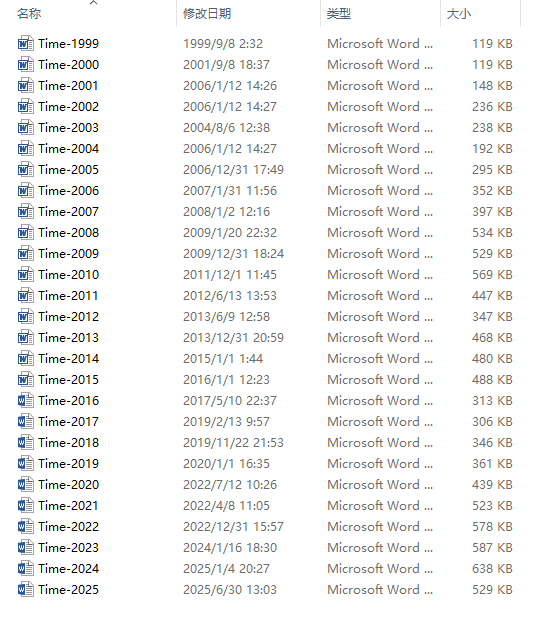Select the file named Time-2001
The height and width of the screenshot is (620, 545).
pos(68,86)
